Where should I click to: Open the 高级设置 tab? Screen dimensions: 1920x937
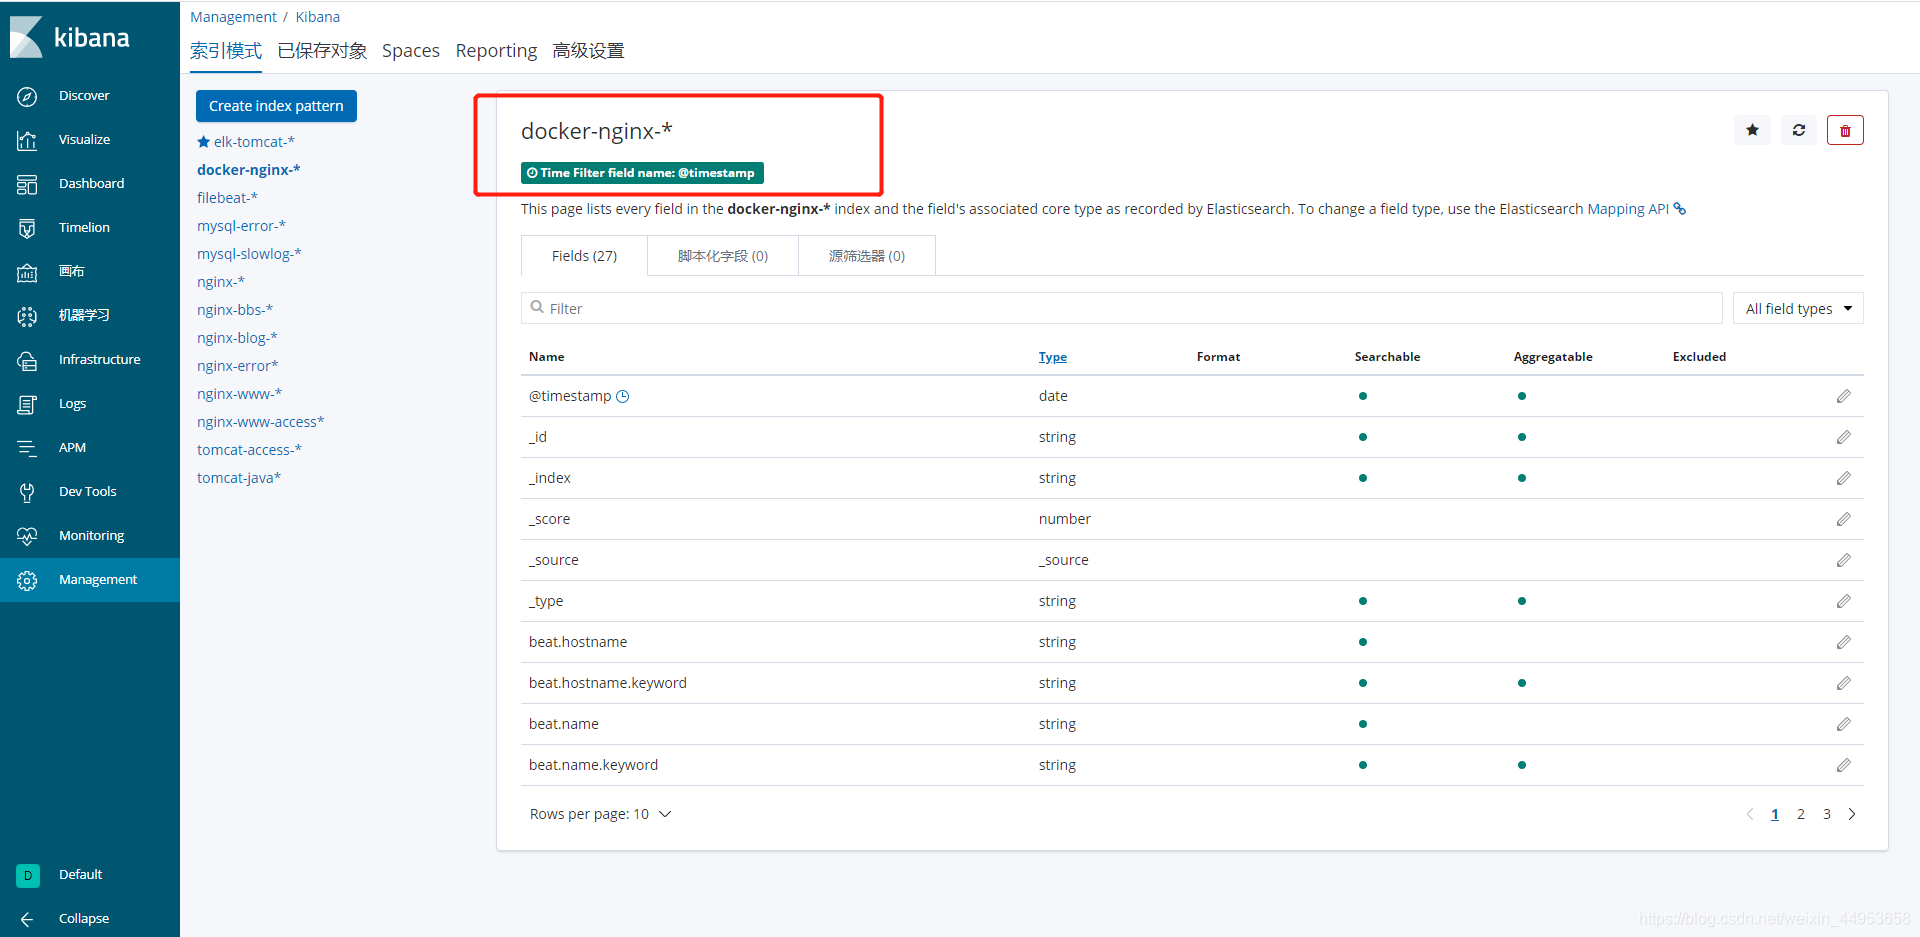588,51
